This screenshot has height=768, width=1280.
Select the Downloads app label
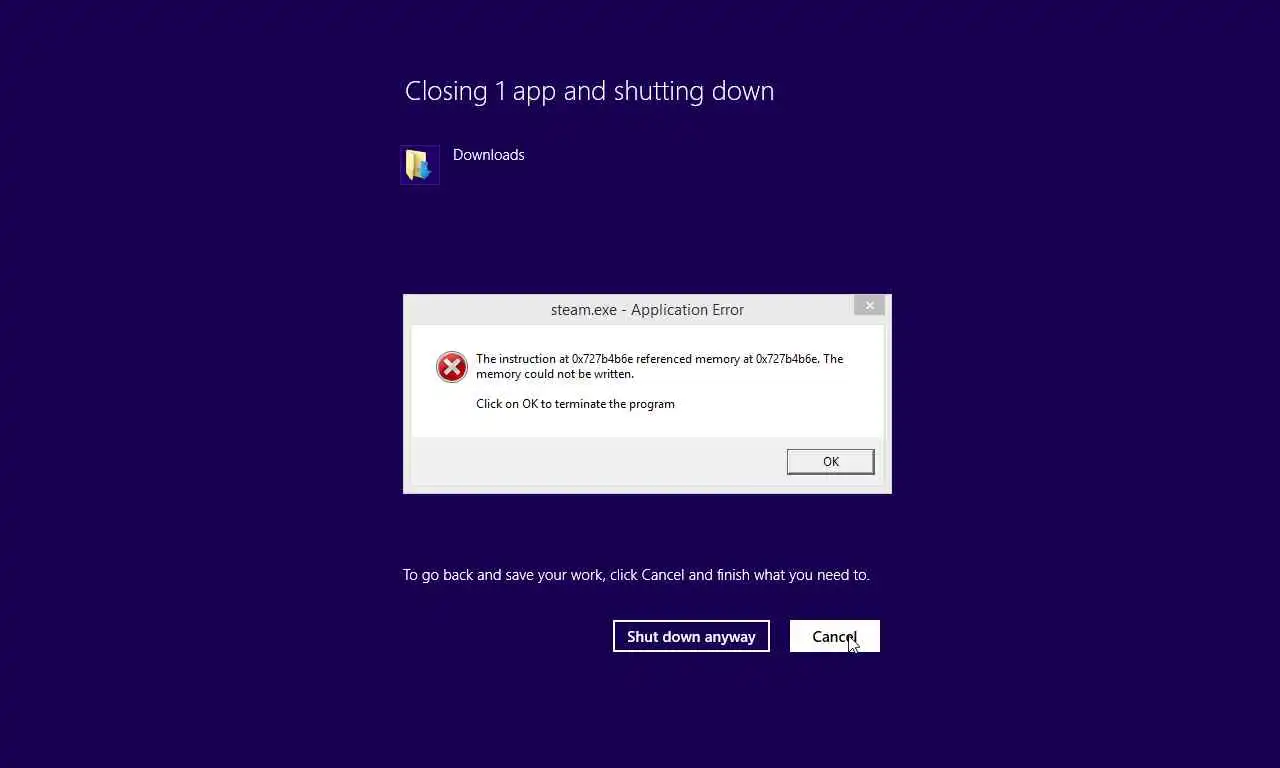488,155
